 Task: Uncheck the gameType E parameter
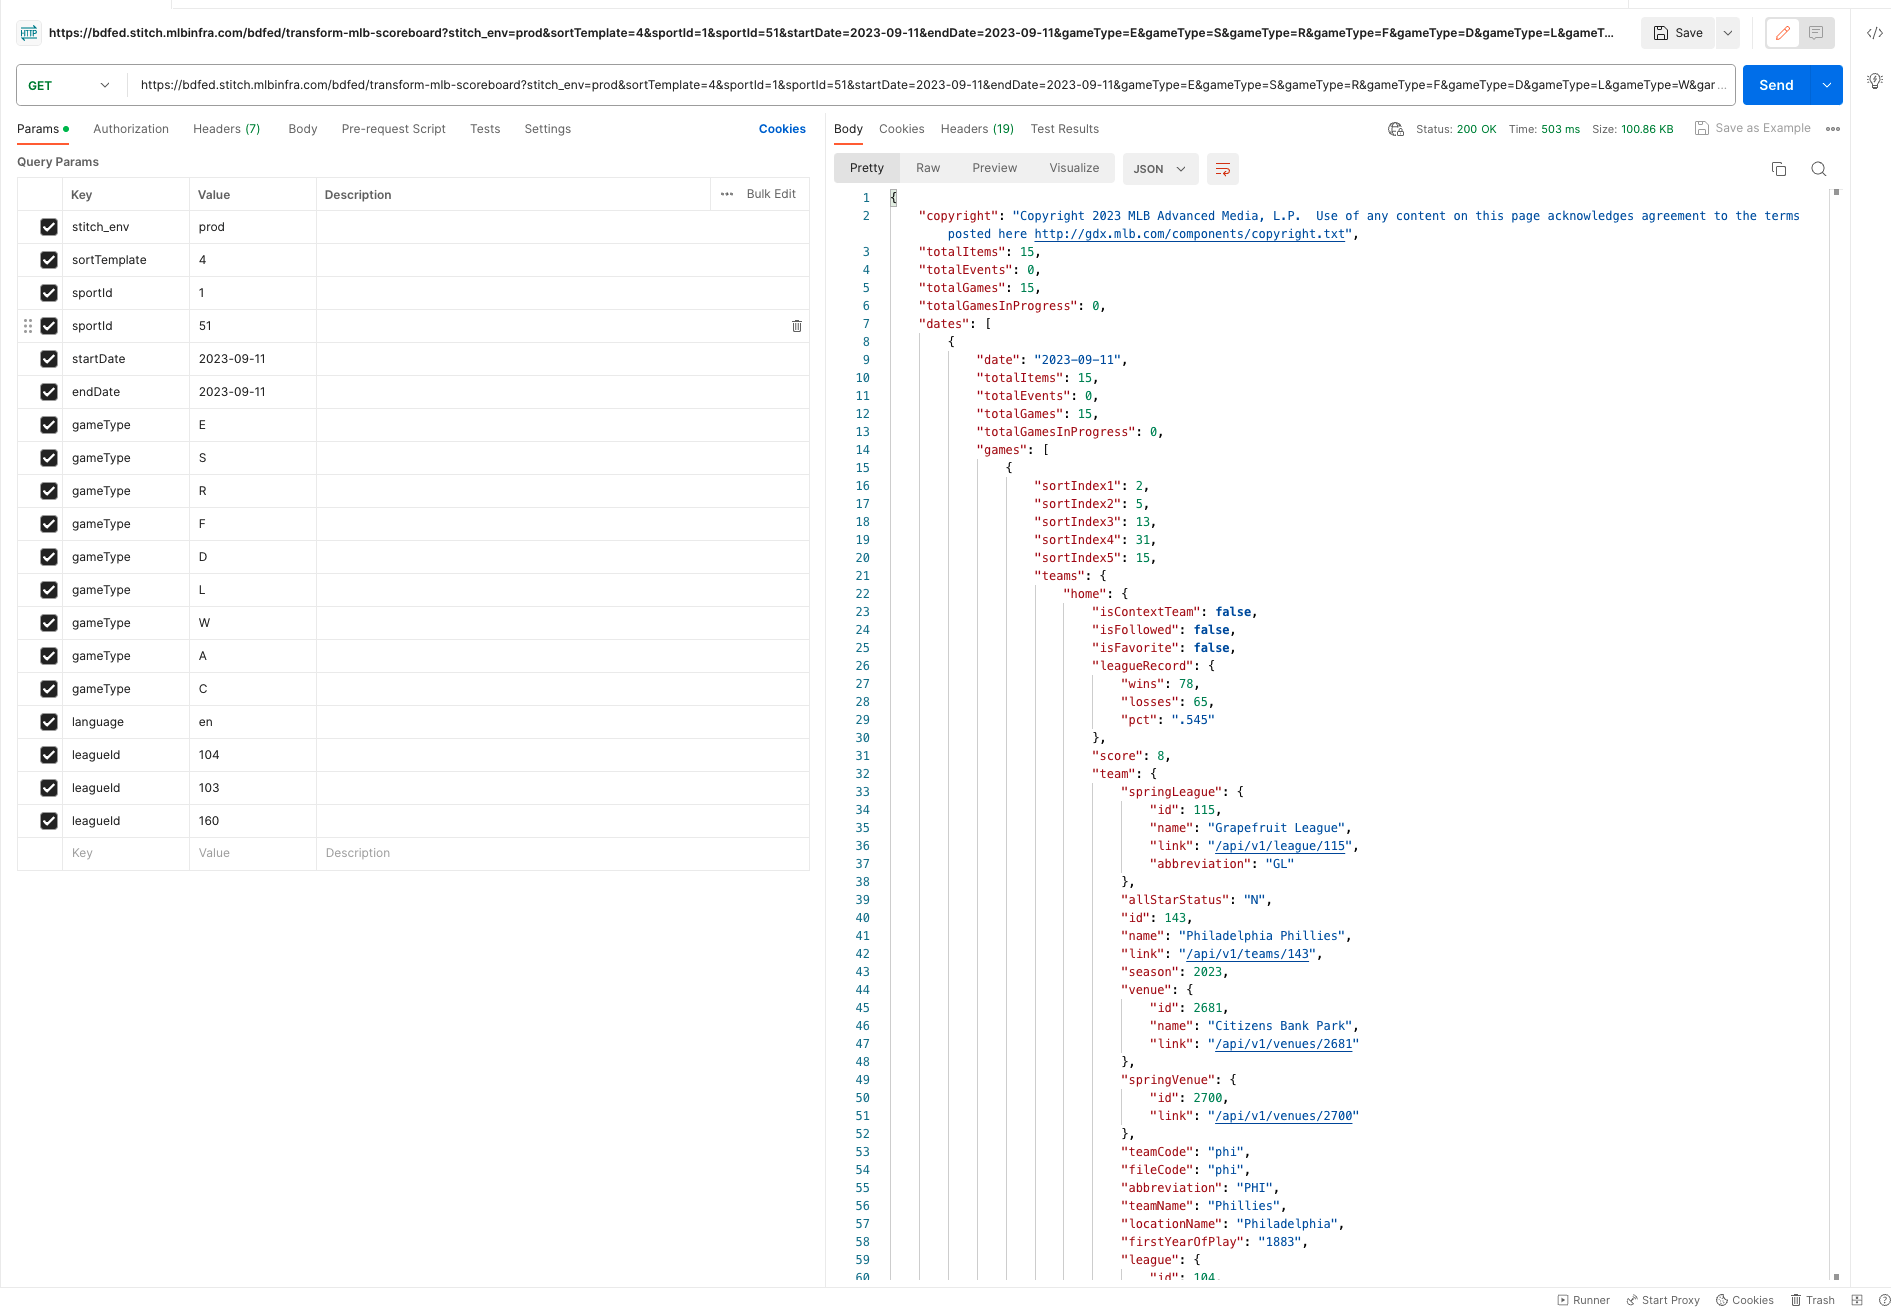coord(49,425)
